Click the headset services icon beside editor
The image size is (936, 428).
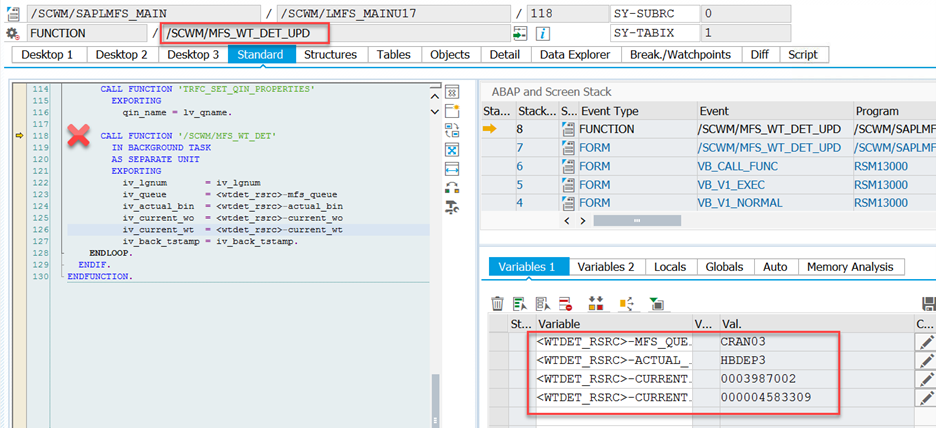452,187
